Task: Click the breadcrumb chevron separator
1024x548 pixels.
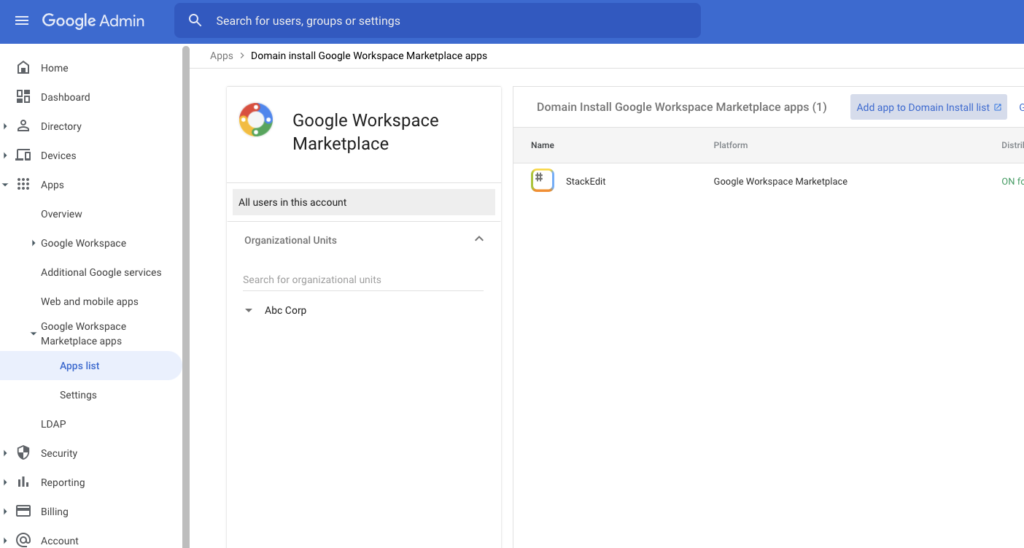Action: (x=242, y=56)
